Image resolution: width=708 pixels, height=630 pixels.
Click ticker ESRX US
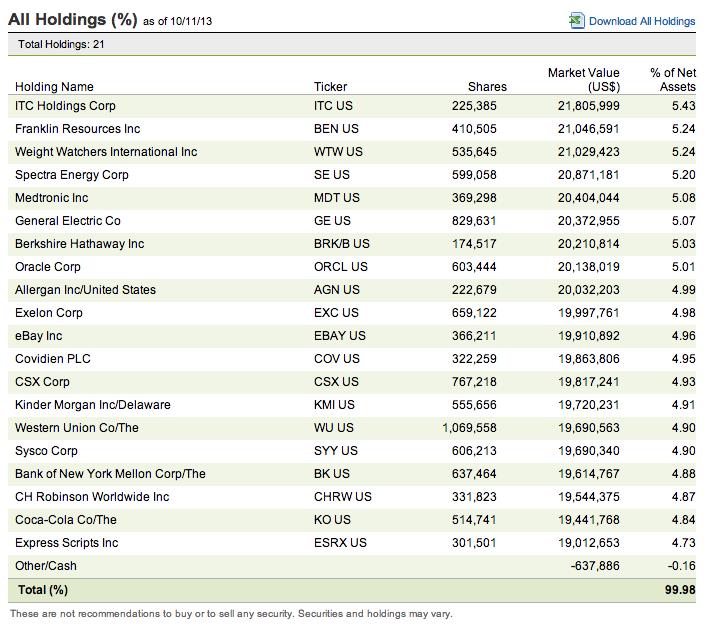point(340,543)
